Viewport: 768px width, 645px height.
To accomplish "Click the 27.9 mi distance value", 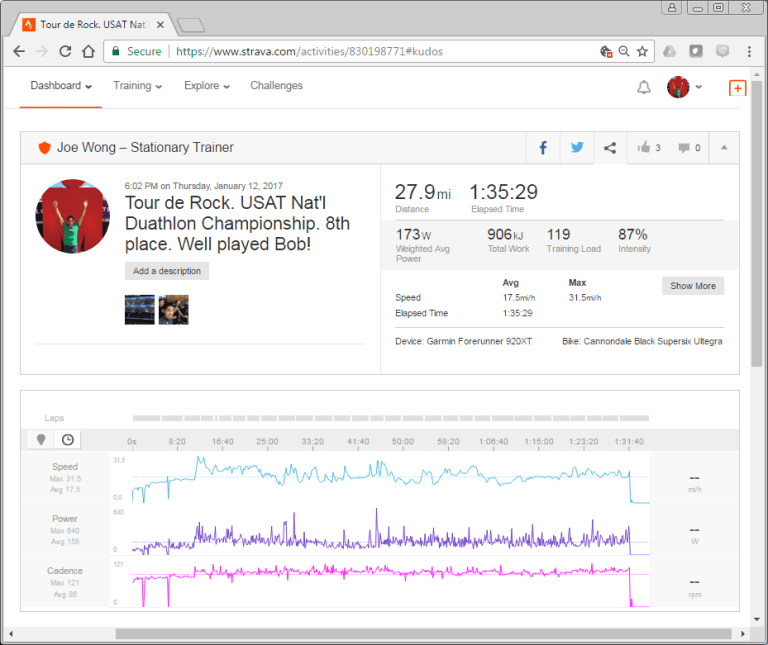I will [x=423, y=192].
